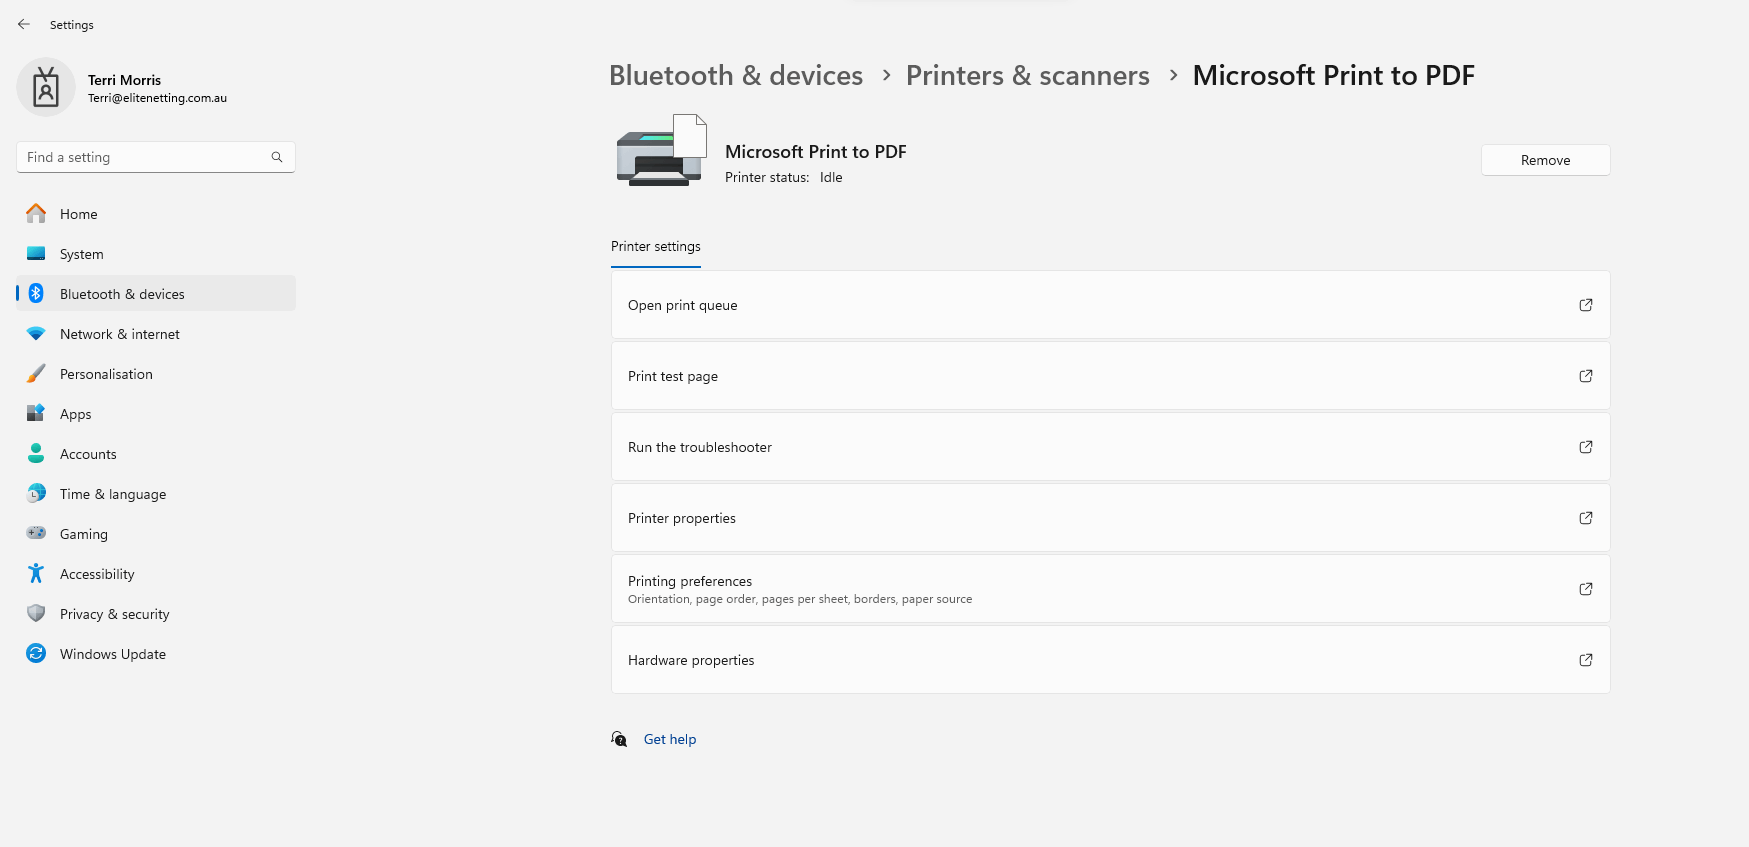The width and height of the screenshot is (1749, 847).
Task: Select the Personalisation paintbrush icon
Action: tap(36, 373)
